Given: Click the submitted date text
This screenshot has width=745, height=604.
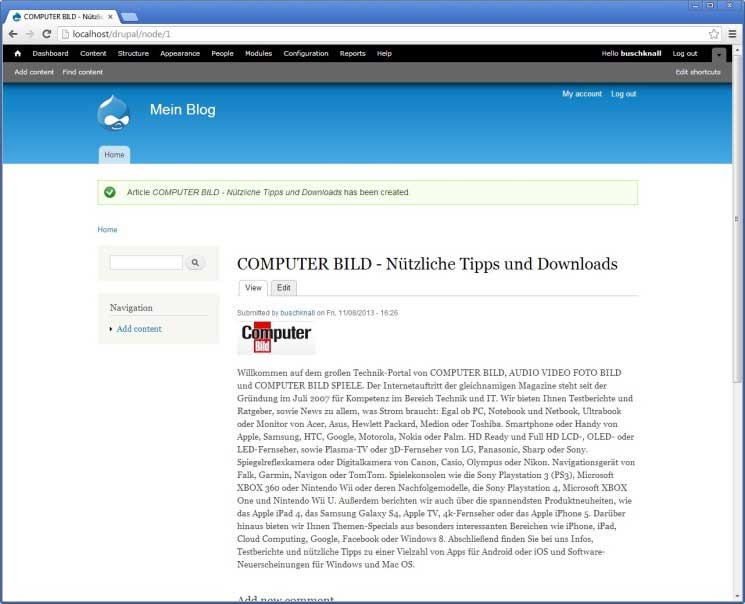Looking at the screenshot, I should click(362, 313).
